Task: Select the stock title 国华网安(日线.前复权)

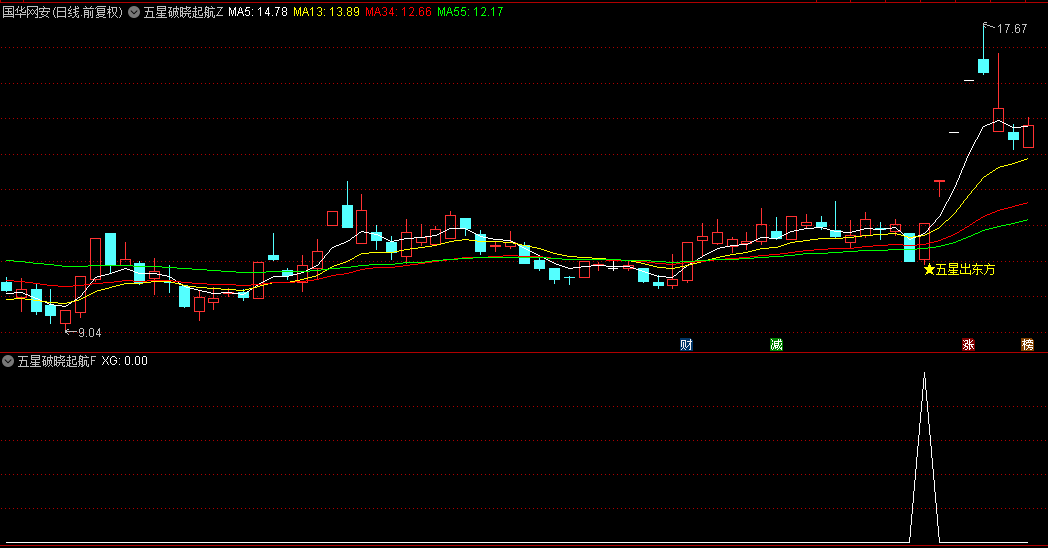Action: pyautogui.click(x=63, y=12)
